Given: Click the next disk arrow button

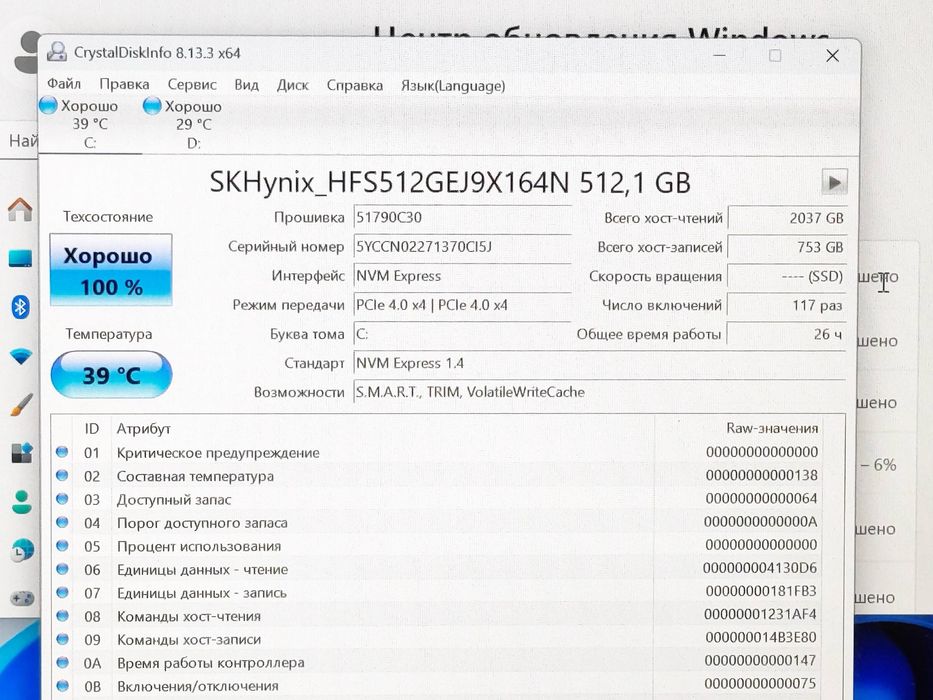Looking at the screenshot, I should (x=834, y=182).
